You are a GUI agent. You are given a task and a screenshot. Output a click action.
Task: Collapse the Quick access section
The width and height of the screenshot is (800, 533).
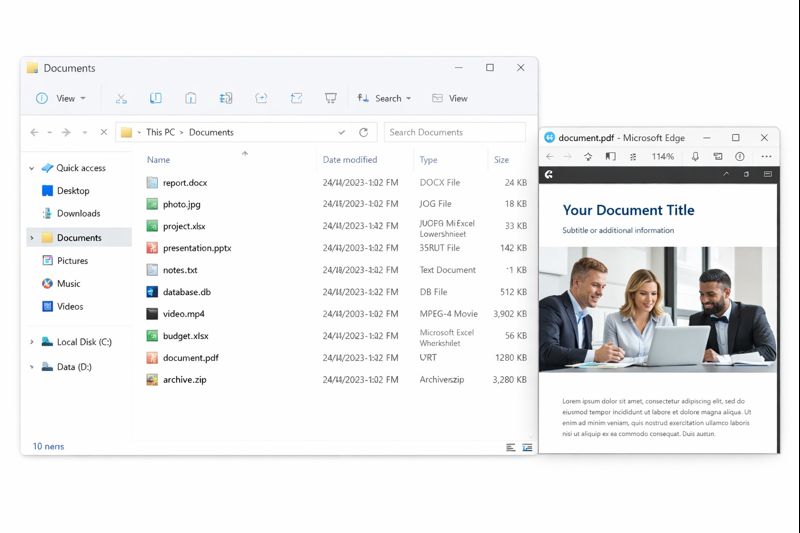tap(32, 168)
